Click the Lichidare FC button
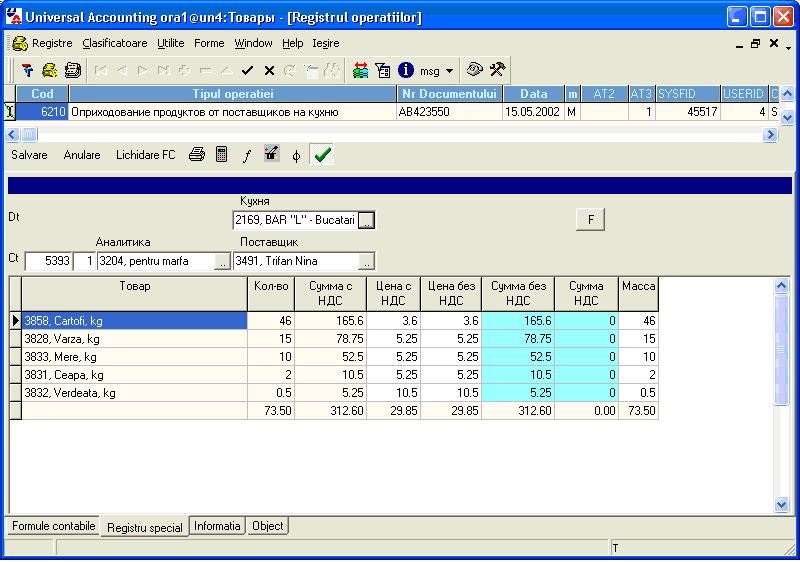 click(145, 155)
